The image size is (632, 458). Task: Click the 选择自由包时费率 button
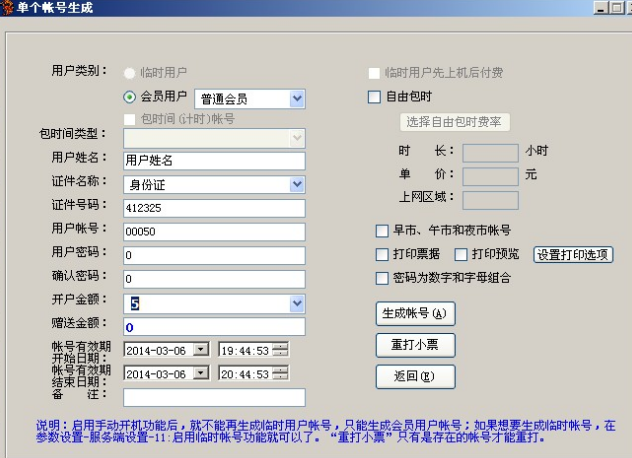click(x=455, y=122)
